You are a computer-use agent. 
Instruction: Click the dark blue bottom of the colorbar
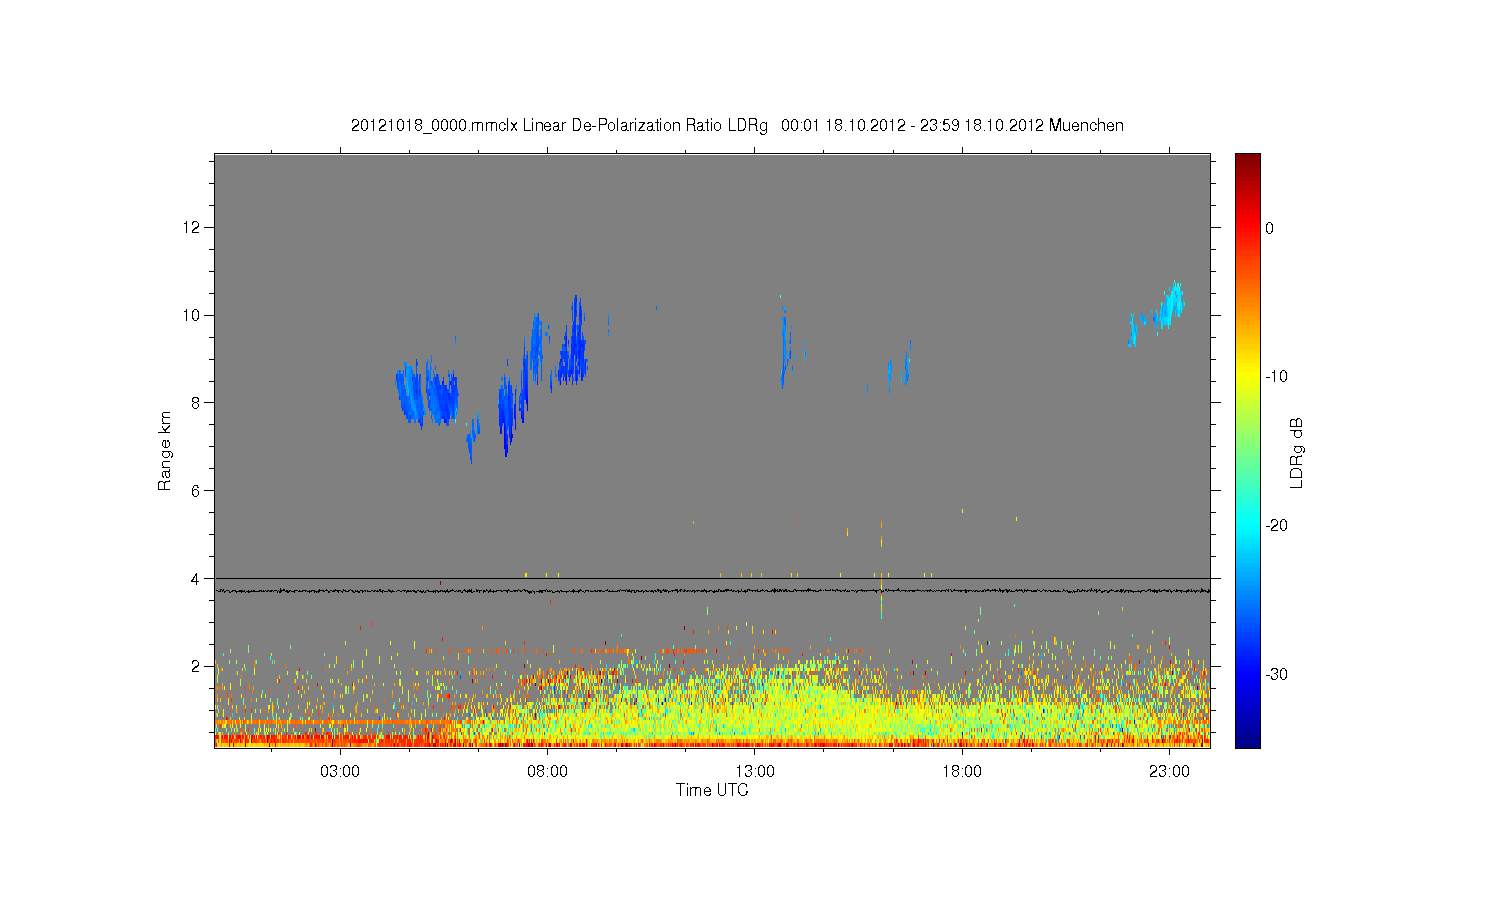[1248, 738]
